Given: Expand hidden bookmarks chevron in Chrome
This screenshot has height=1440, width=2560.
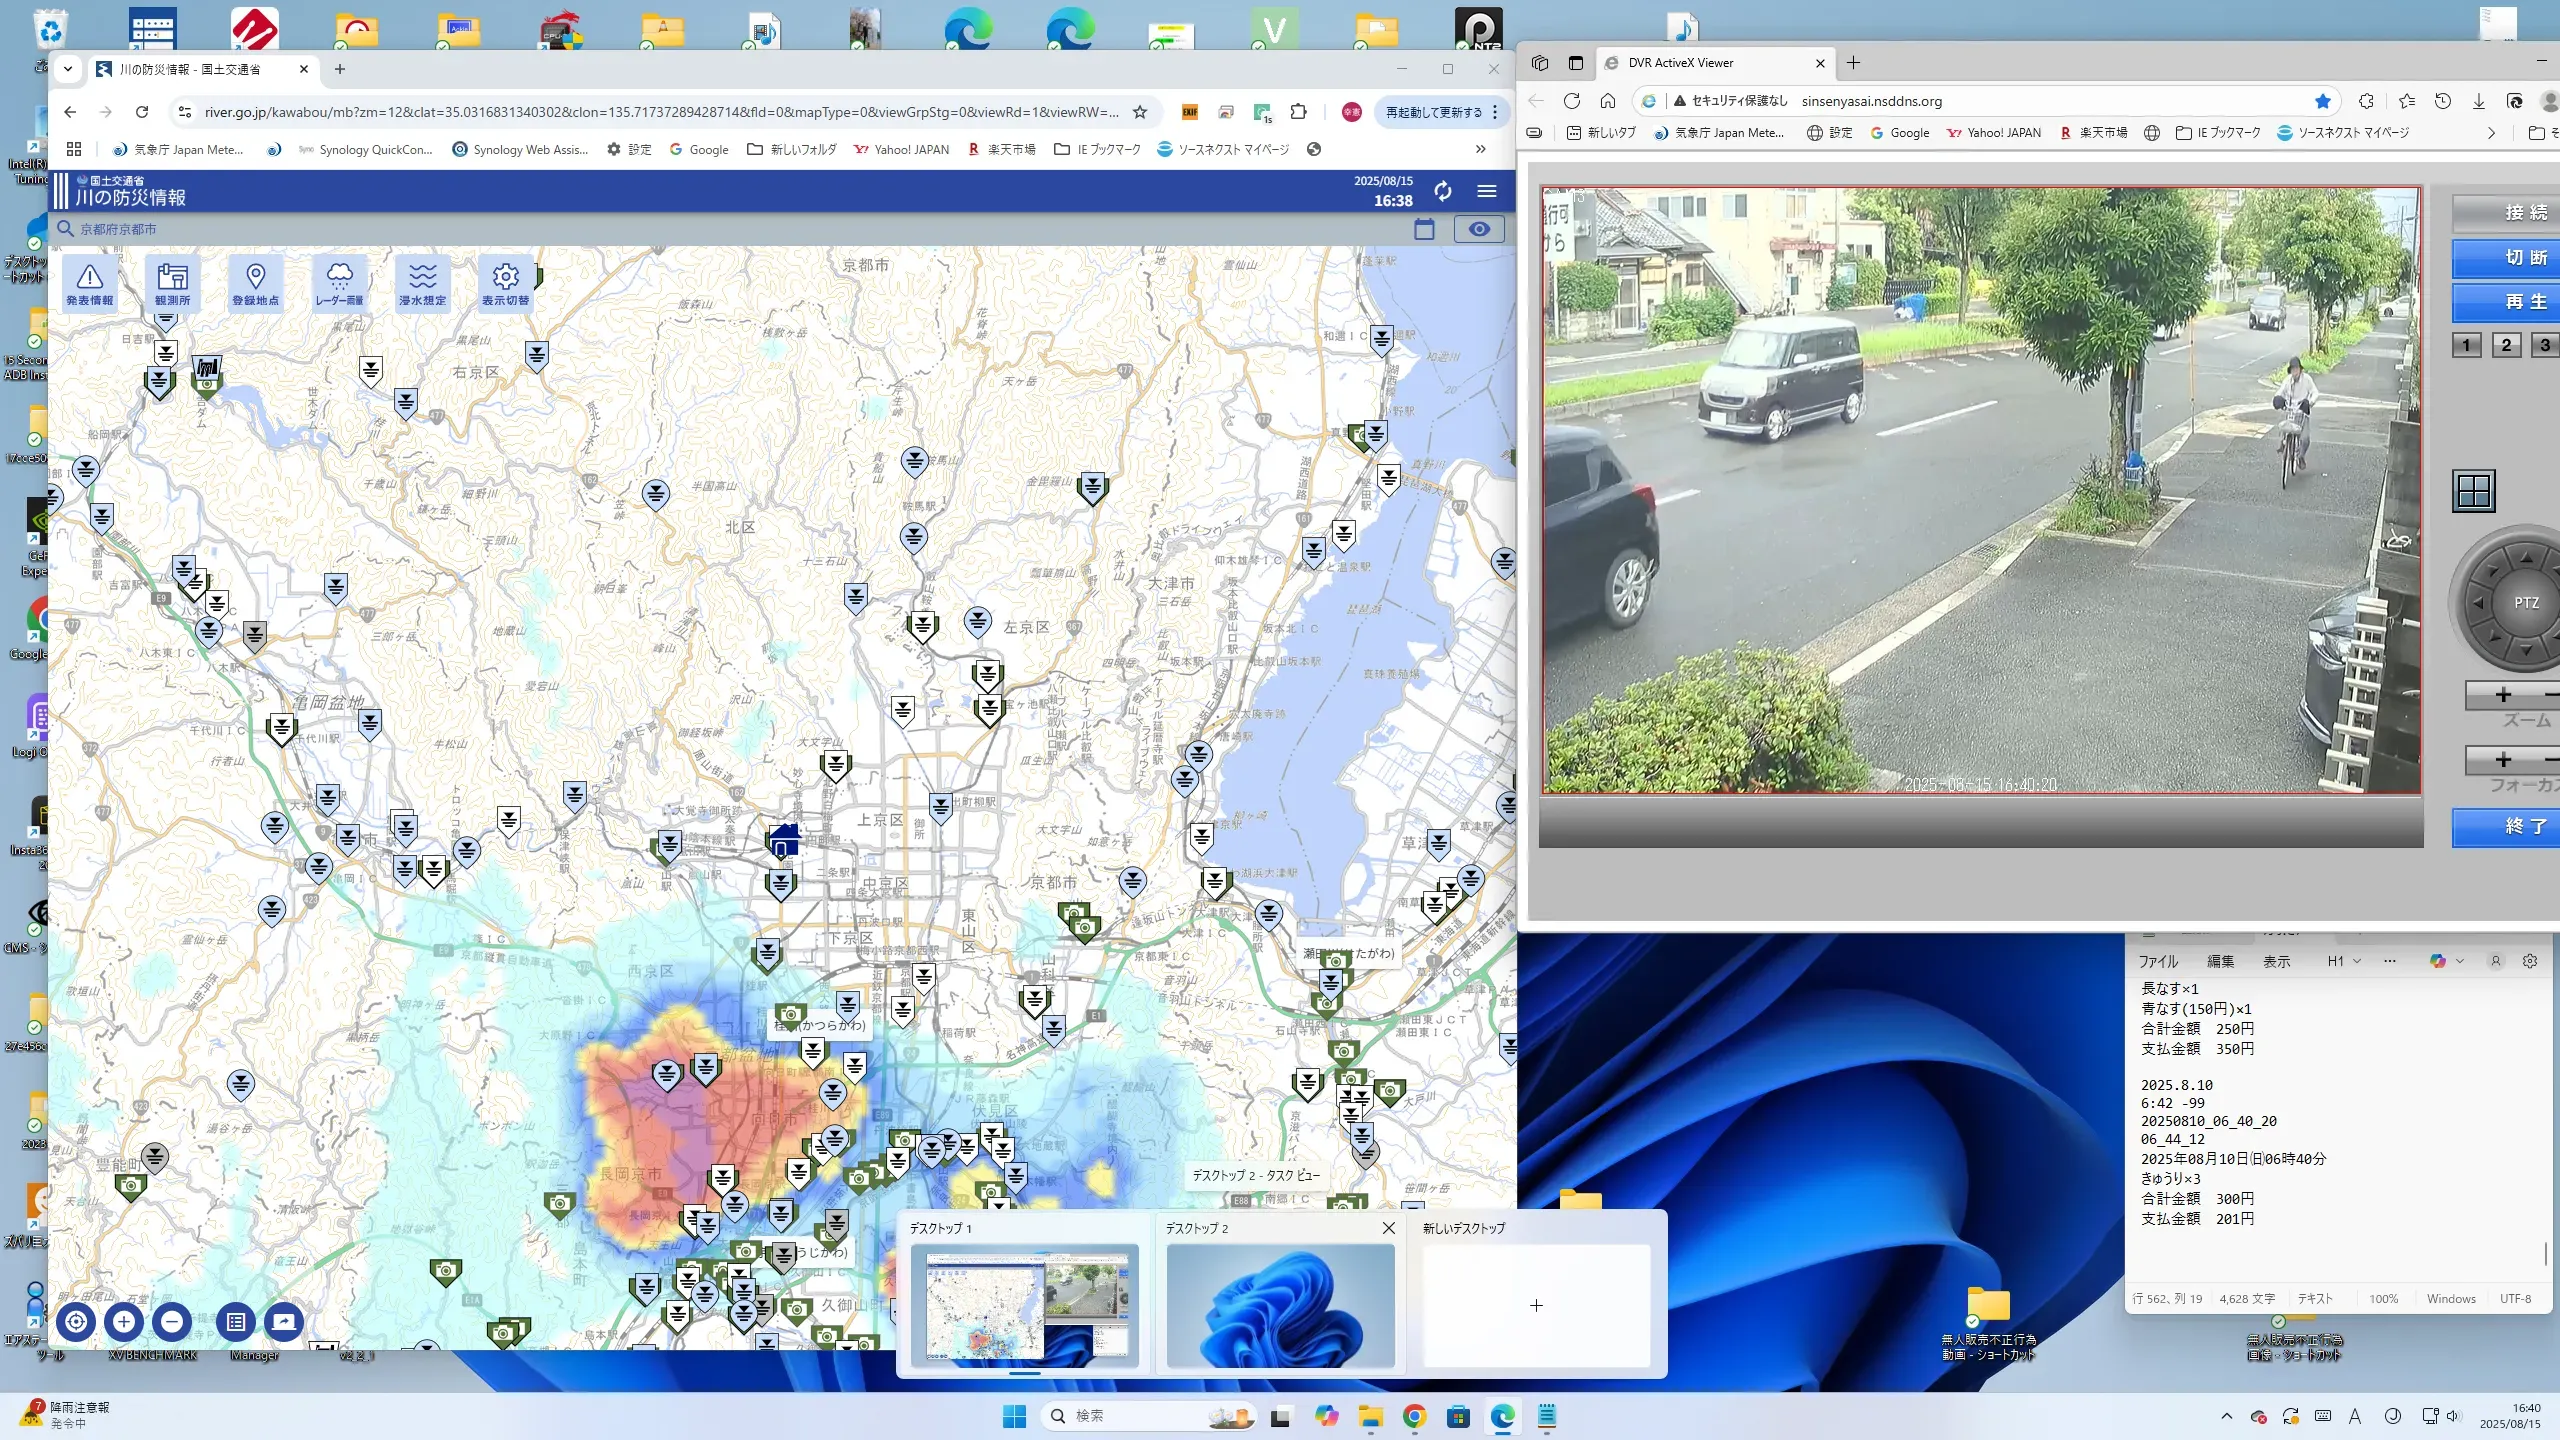Looking at the screenshot, I should pos(1480,149).
